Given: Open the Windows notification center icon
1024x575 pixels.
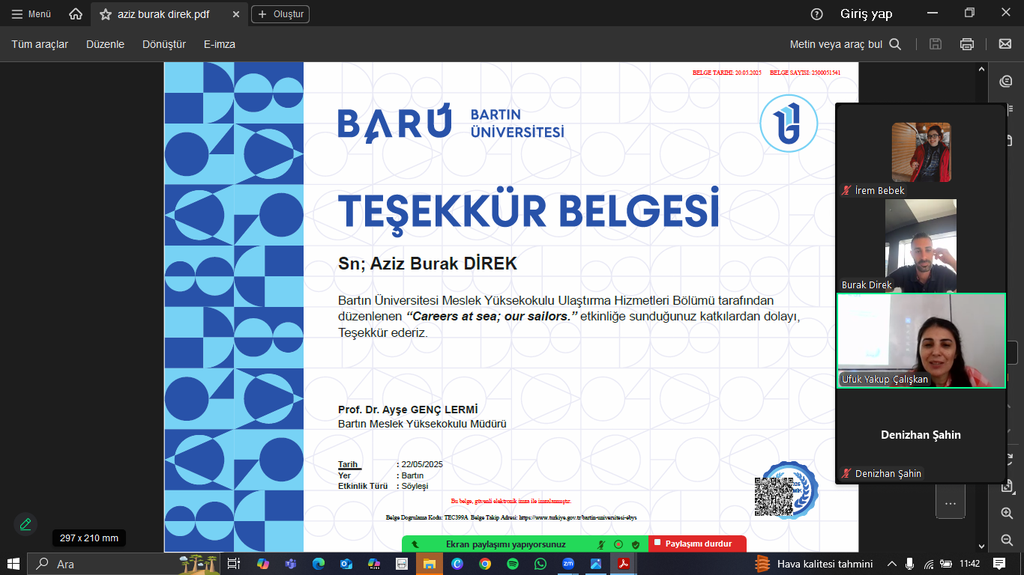Looking at the screenshot, I should pyautogui.click(x=999, y=564).
